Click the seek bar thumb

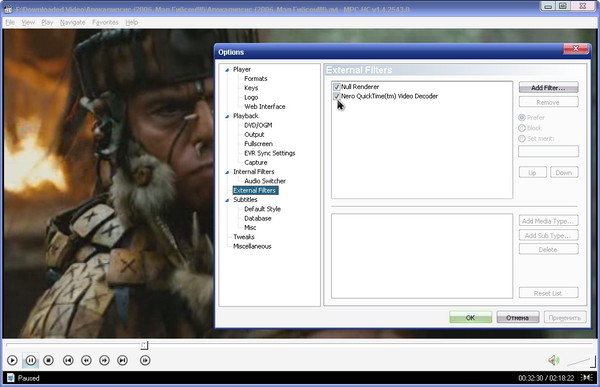tap(144, 345)
